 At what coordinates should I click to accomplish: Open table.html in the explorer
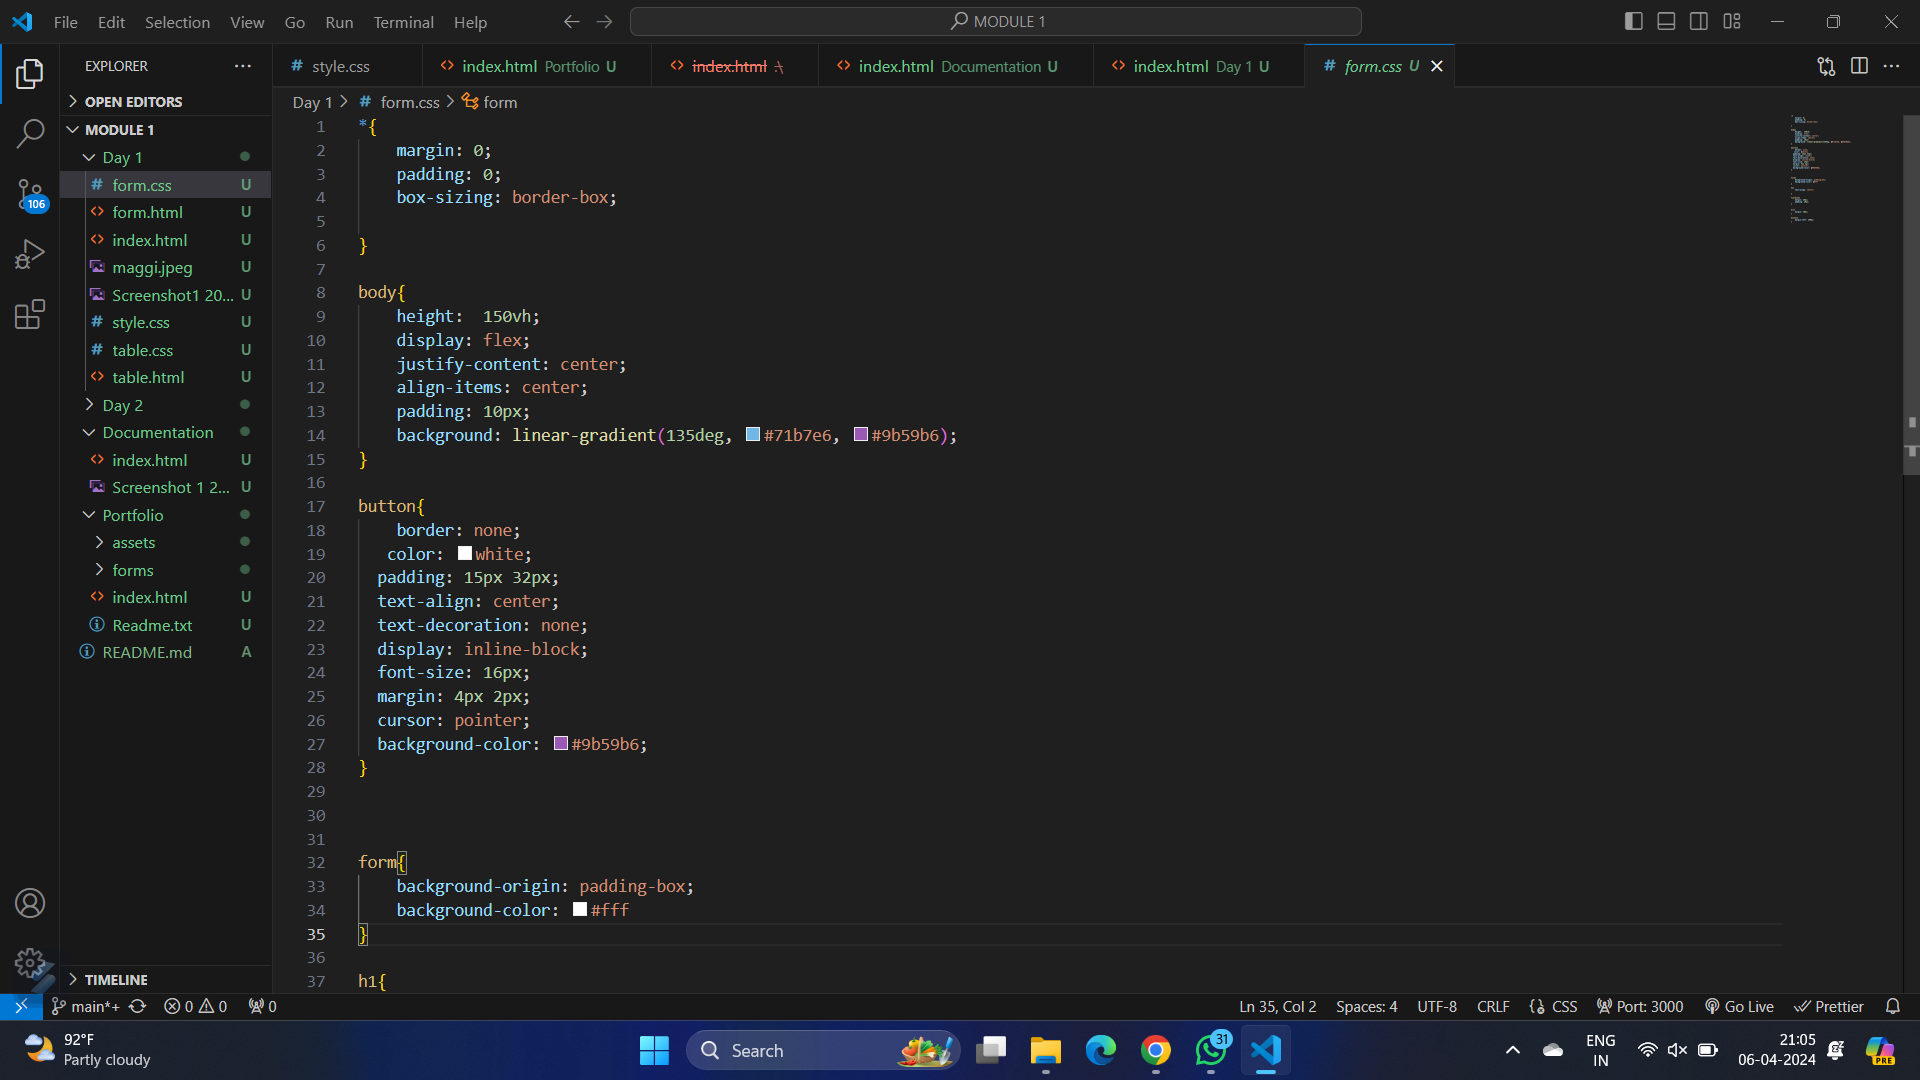click(x=148, y=377)
